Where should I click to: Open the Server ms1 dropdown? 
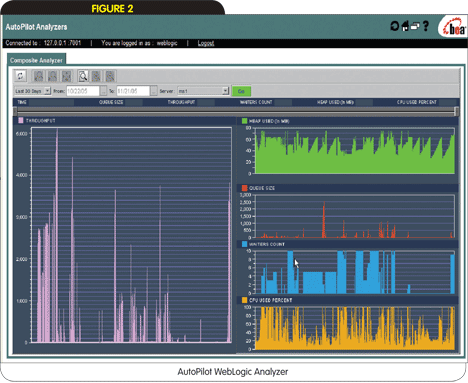pyautogui.click(x=203, y=91)
